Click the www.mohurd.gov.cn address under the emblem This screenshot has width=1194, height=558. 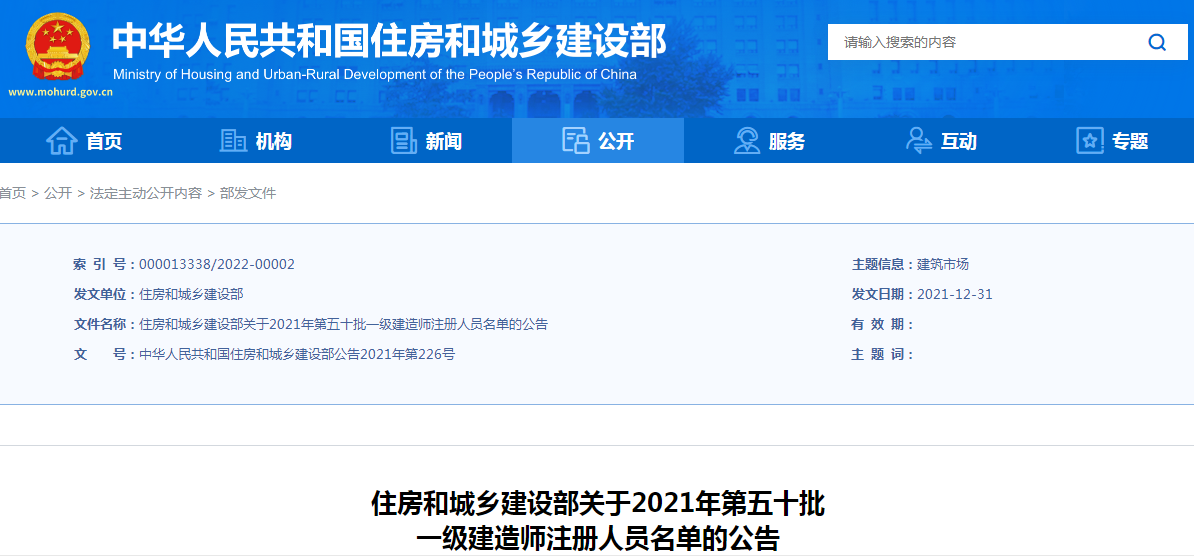[60, 92]
